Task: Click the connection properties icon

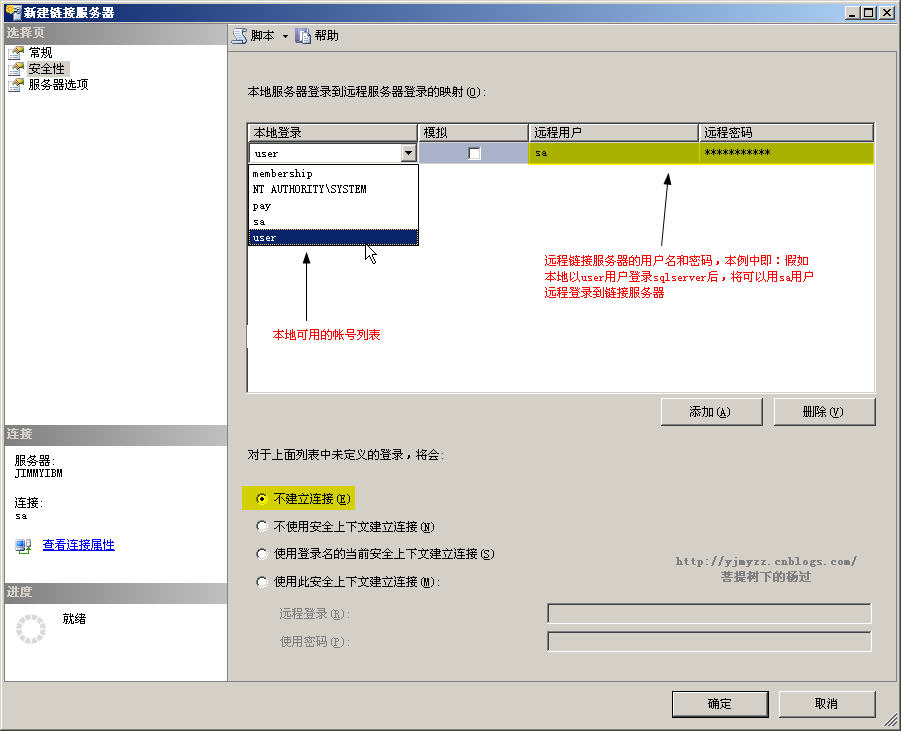Action: (24, 545)
